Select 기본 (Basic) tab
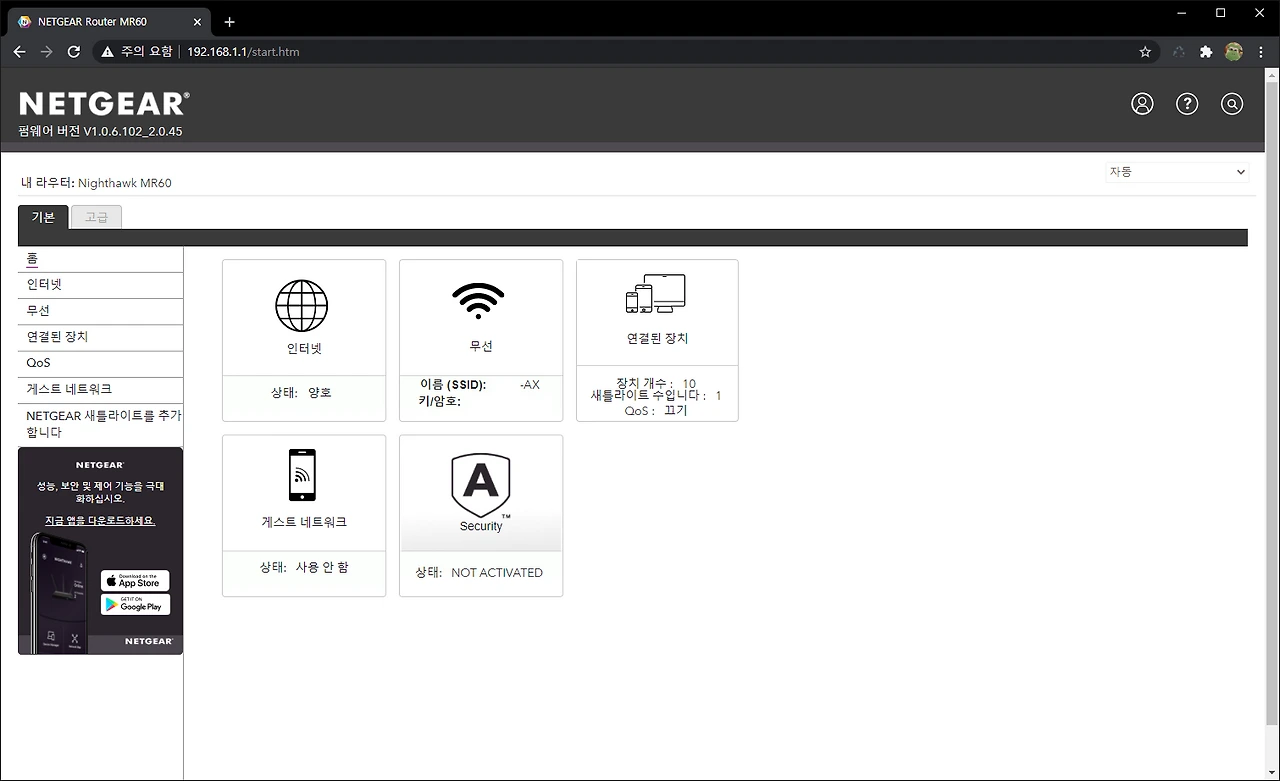The width and height of the screenshot is (1280, 781). click(42, 216)
